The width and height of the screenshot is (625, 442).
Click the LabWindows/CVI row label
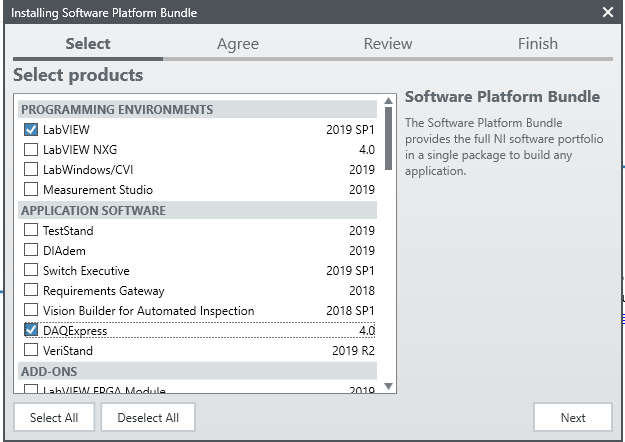(88, 170)
